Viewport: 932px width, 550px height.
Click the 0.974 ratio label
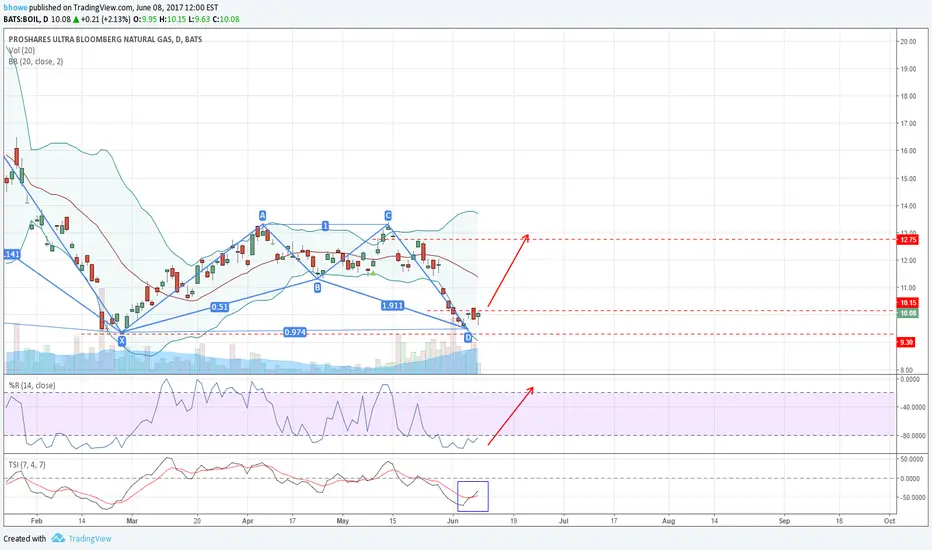click(x=295, y=332)
